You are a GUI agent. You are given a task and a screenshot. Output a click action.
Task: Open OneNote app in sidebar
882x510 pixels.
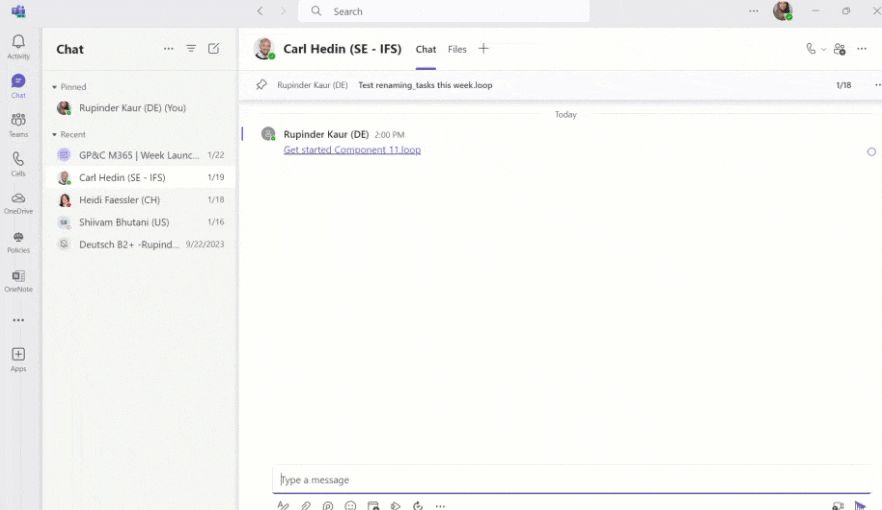point(18,281)
